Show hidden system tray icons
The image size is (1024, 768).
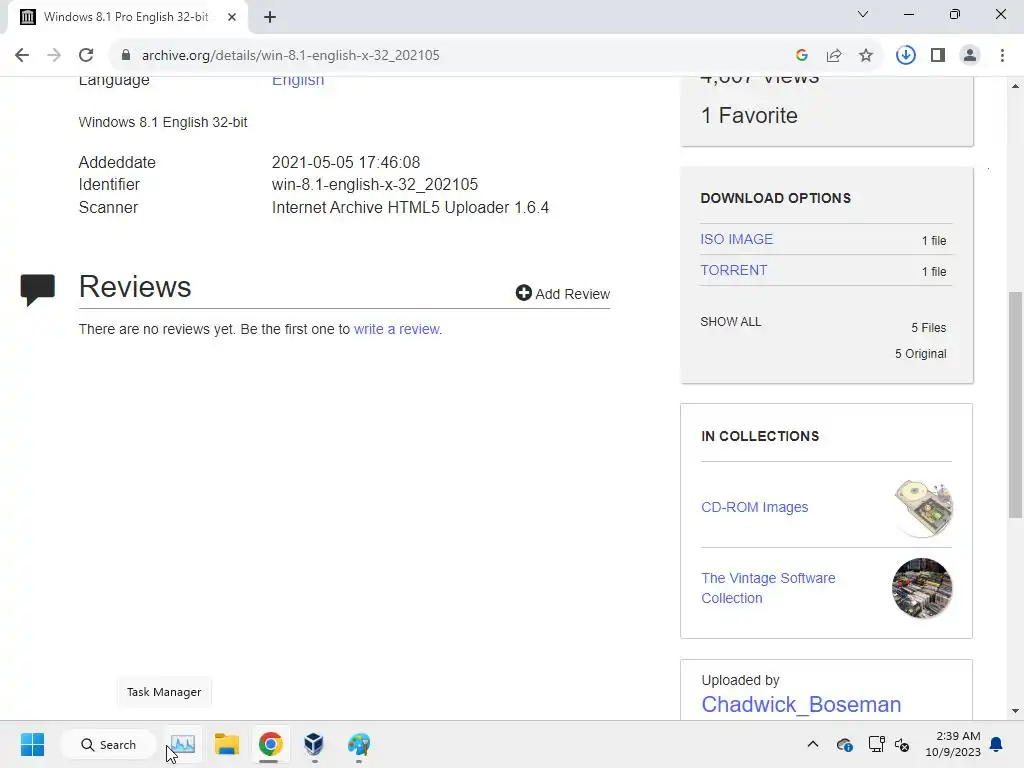(x=813, y=744)
